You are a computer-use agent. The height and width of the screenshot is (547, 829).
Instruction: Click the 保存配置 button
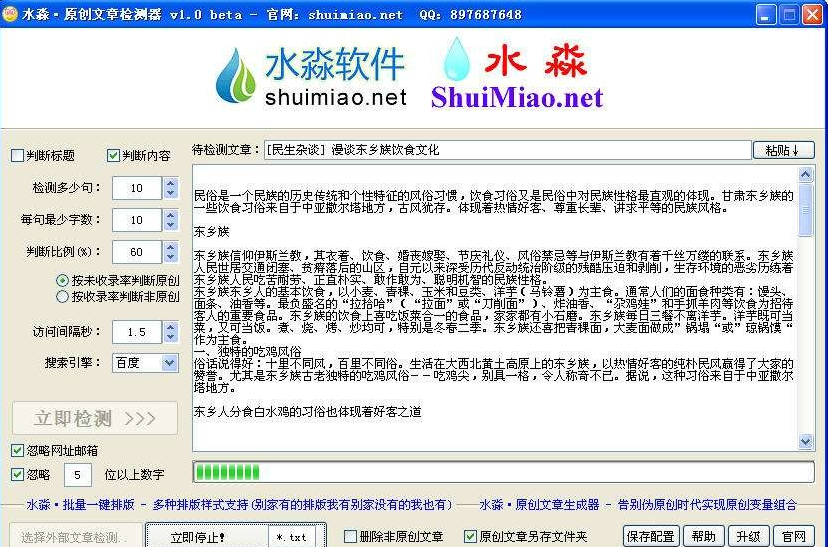[x=651, y=536]
